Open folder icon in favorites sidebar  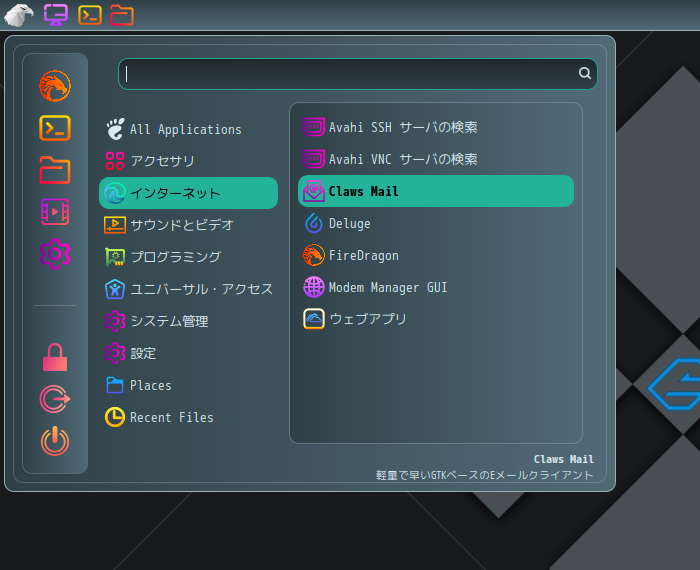(55, 170)
